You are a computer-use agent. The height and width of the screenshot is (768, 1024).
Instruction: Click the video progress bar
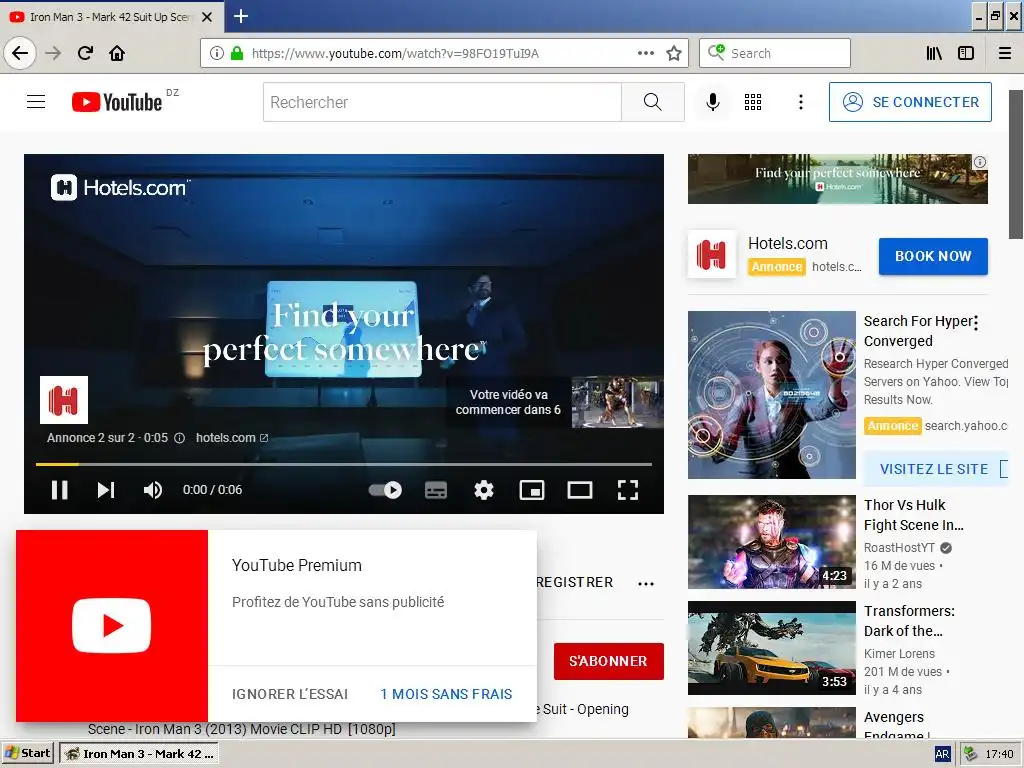(344, 464)
